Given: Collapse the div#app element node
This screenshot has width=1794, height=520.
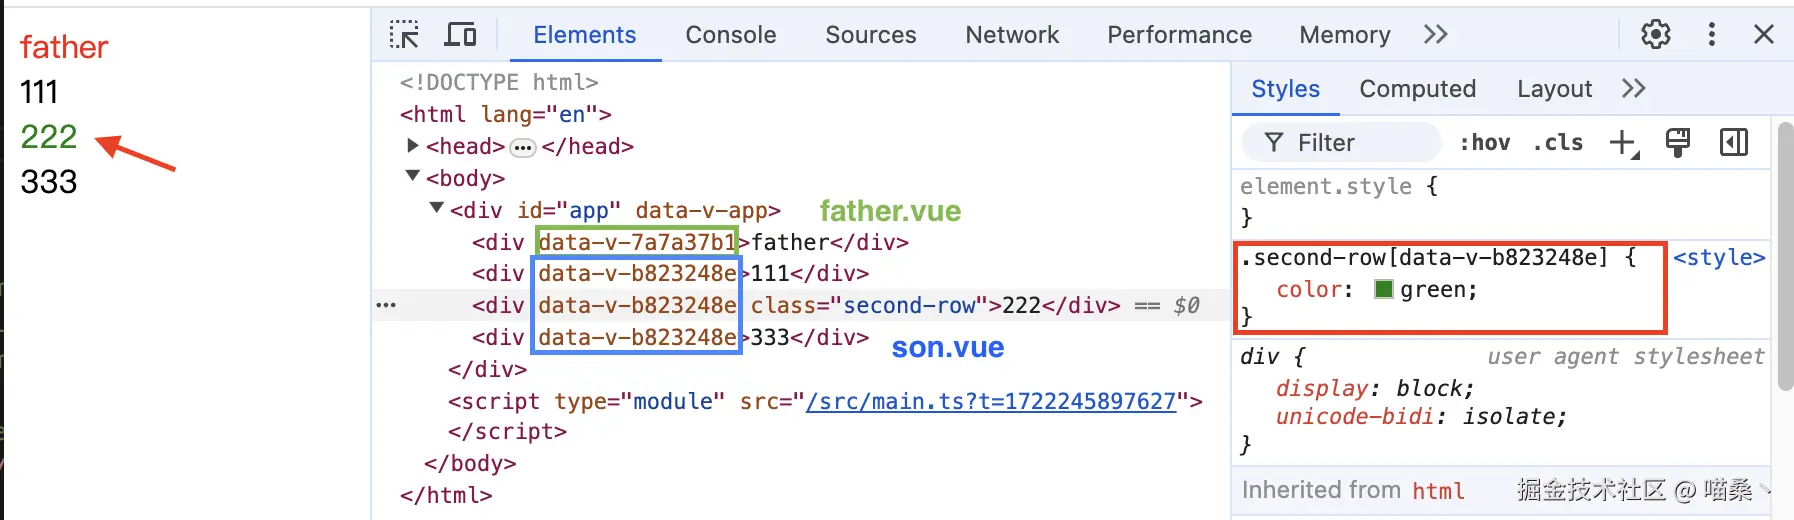Looking at the screenshot, I should pos(436,209).
